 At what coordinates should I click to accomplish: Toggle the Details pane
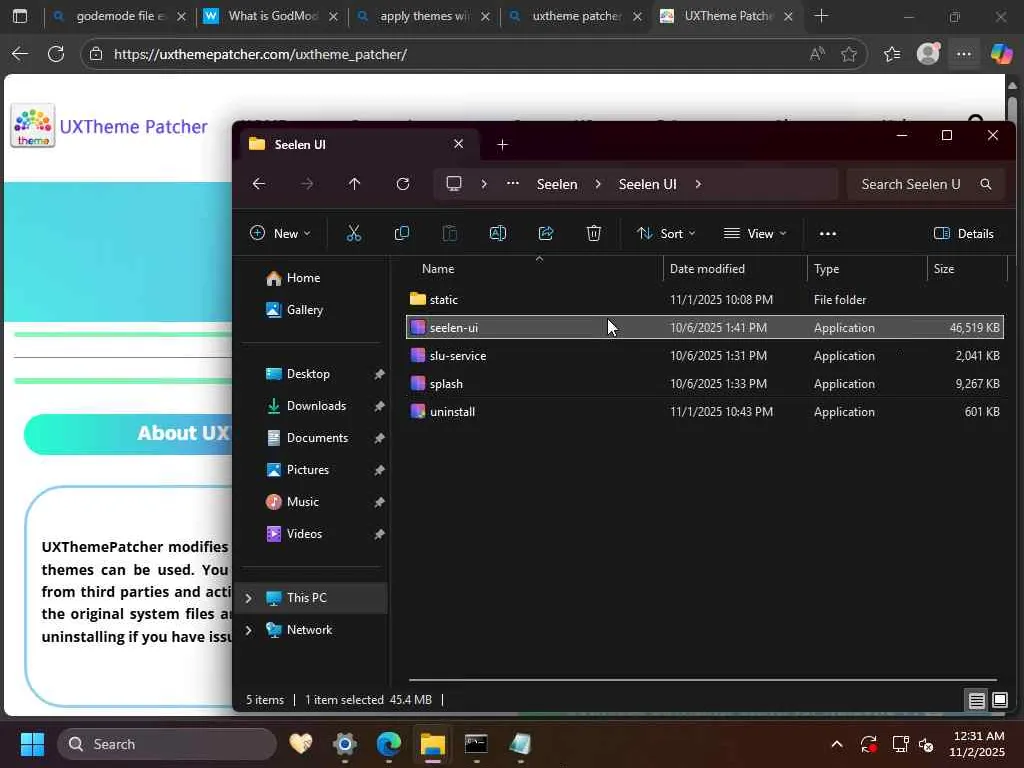pos(964,234)
